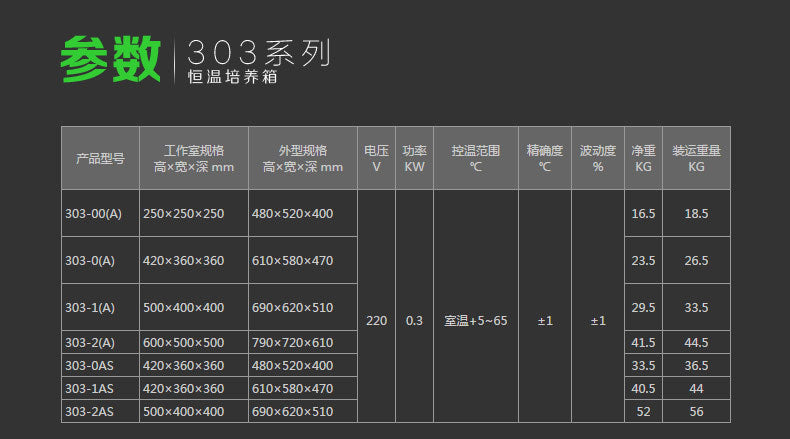This screenshot has width=790, height=439.
Task: Select the 精确度 column header
Action: click(545, 159)
